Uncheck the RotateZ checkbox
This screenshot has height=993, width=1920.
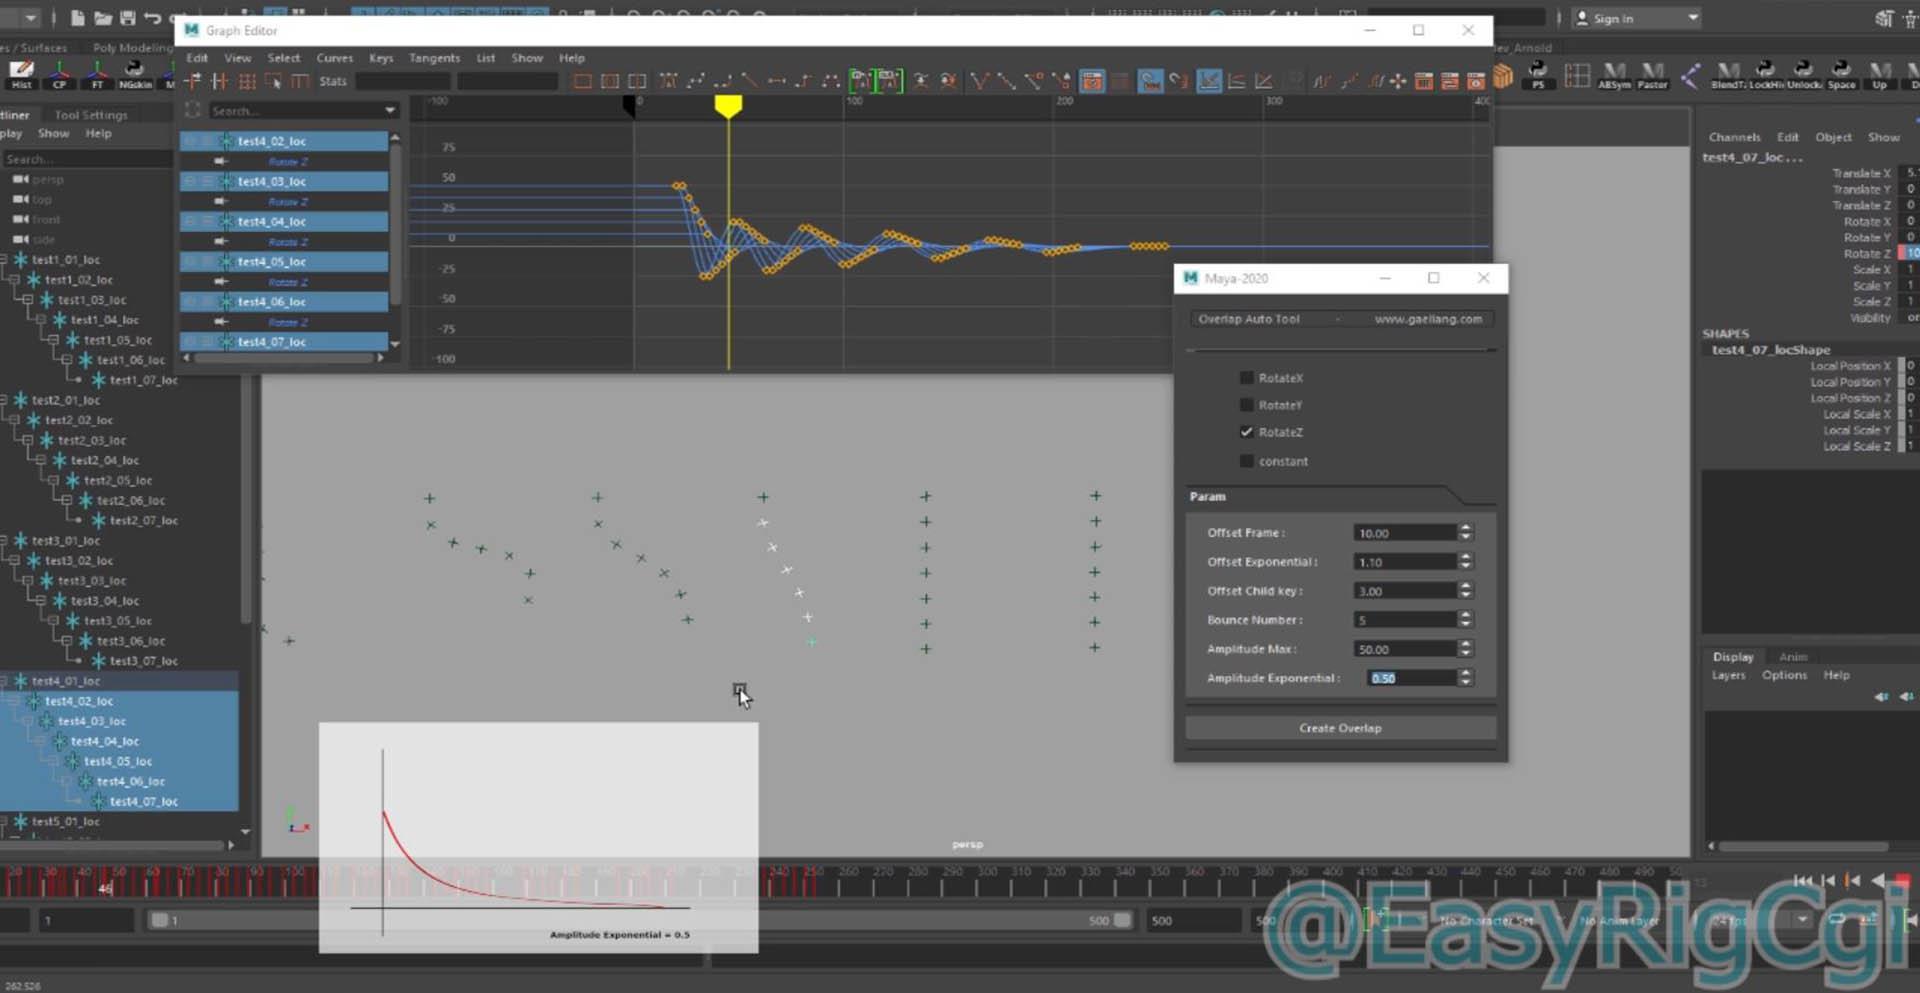1246,432
